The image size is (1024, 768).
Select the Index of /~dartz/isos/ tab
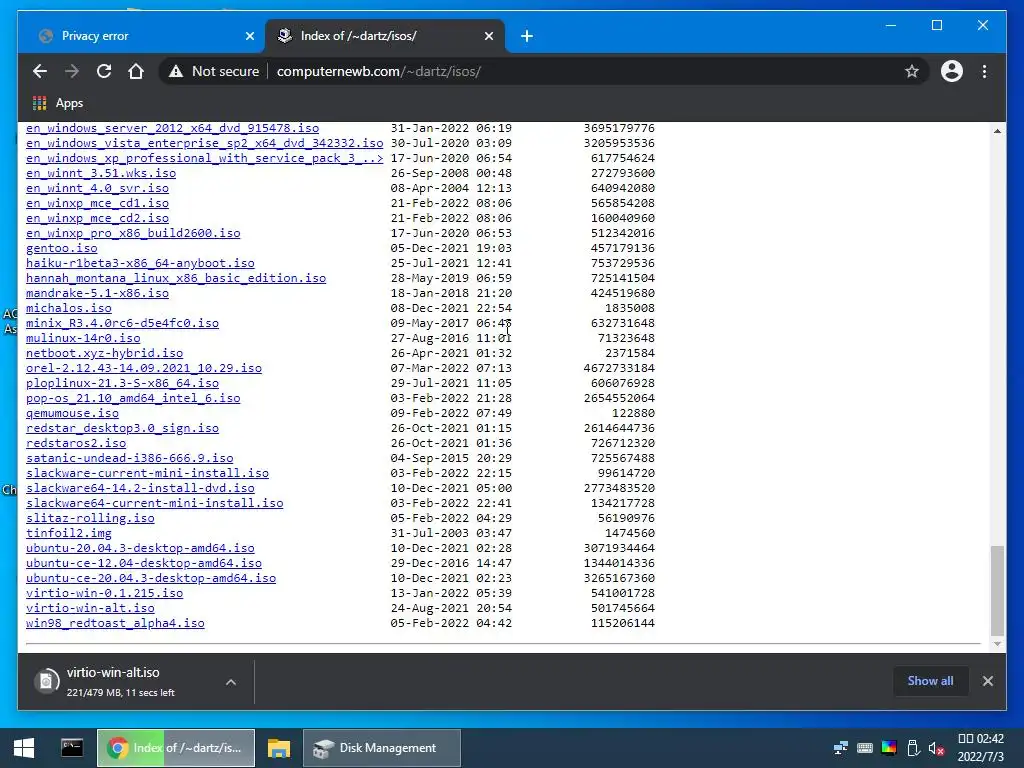tap(385, 36)
